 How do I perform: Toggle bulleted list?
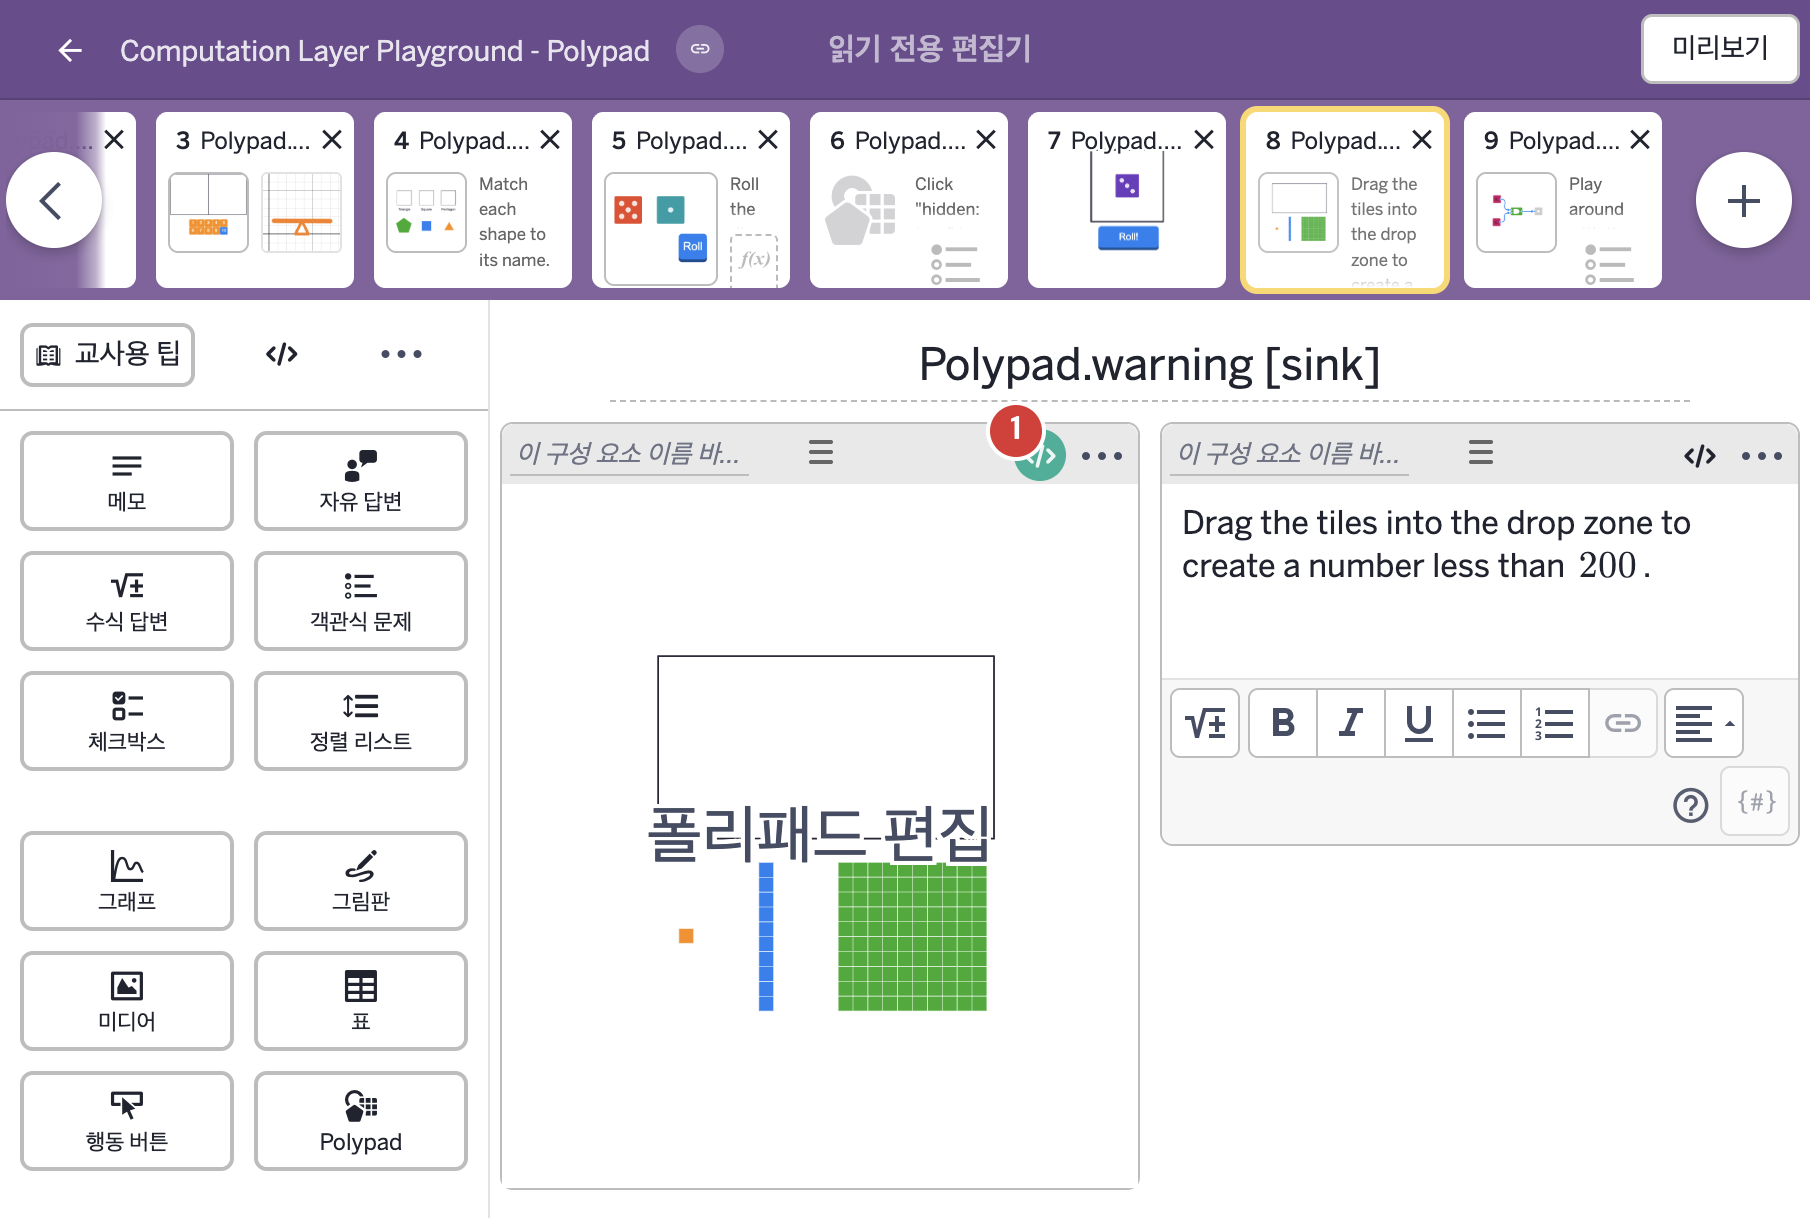click(1487, 723)
